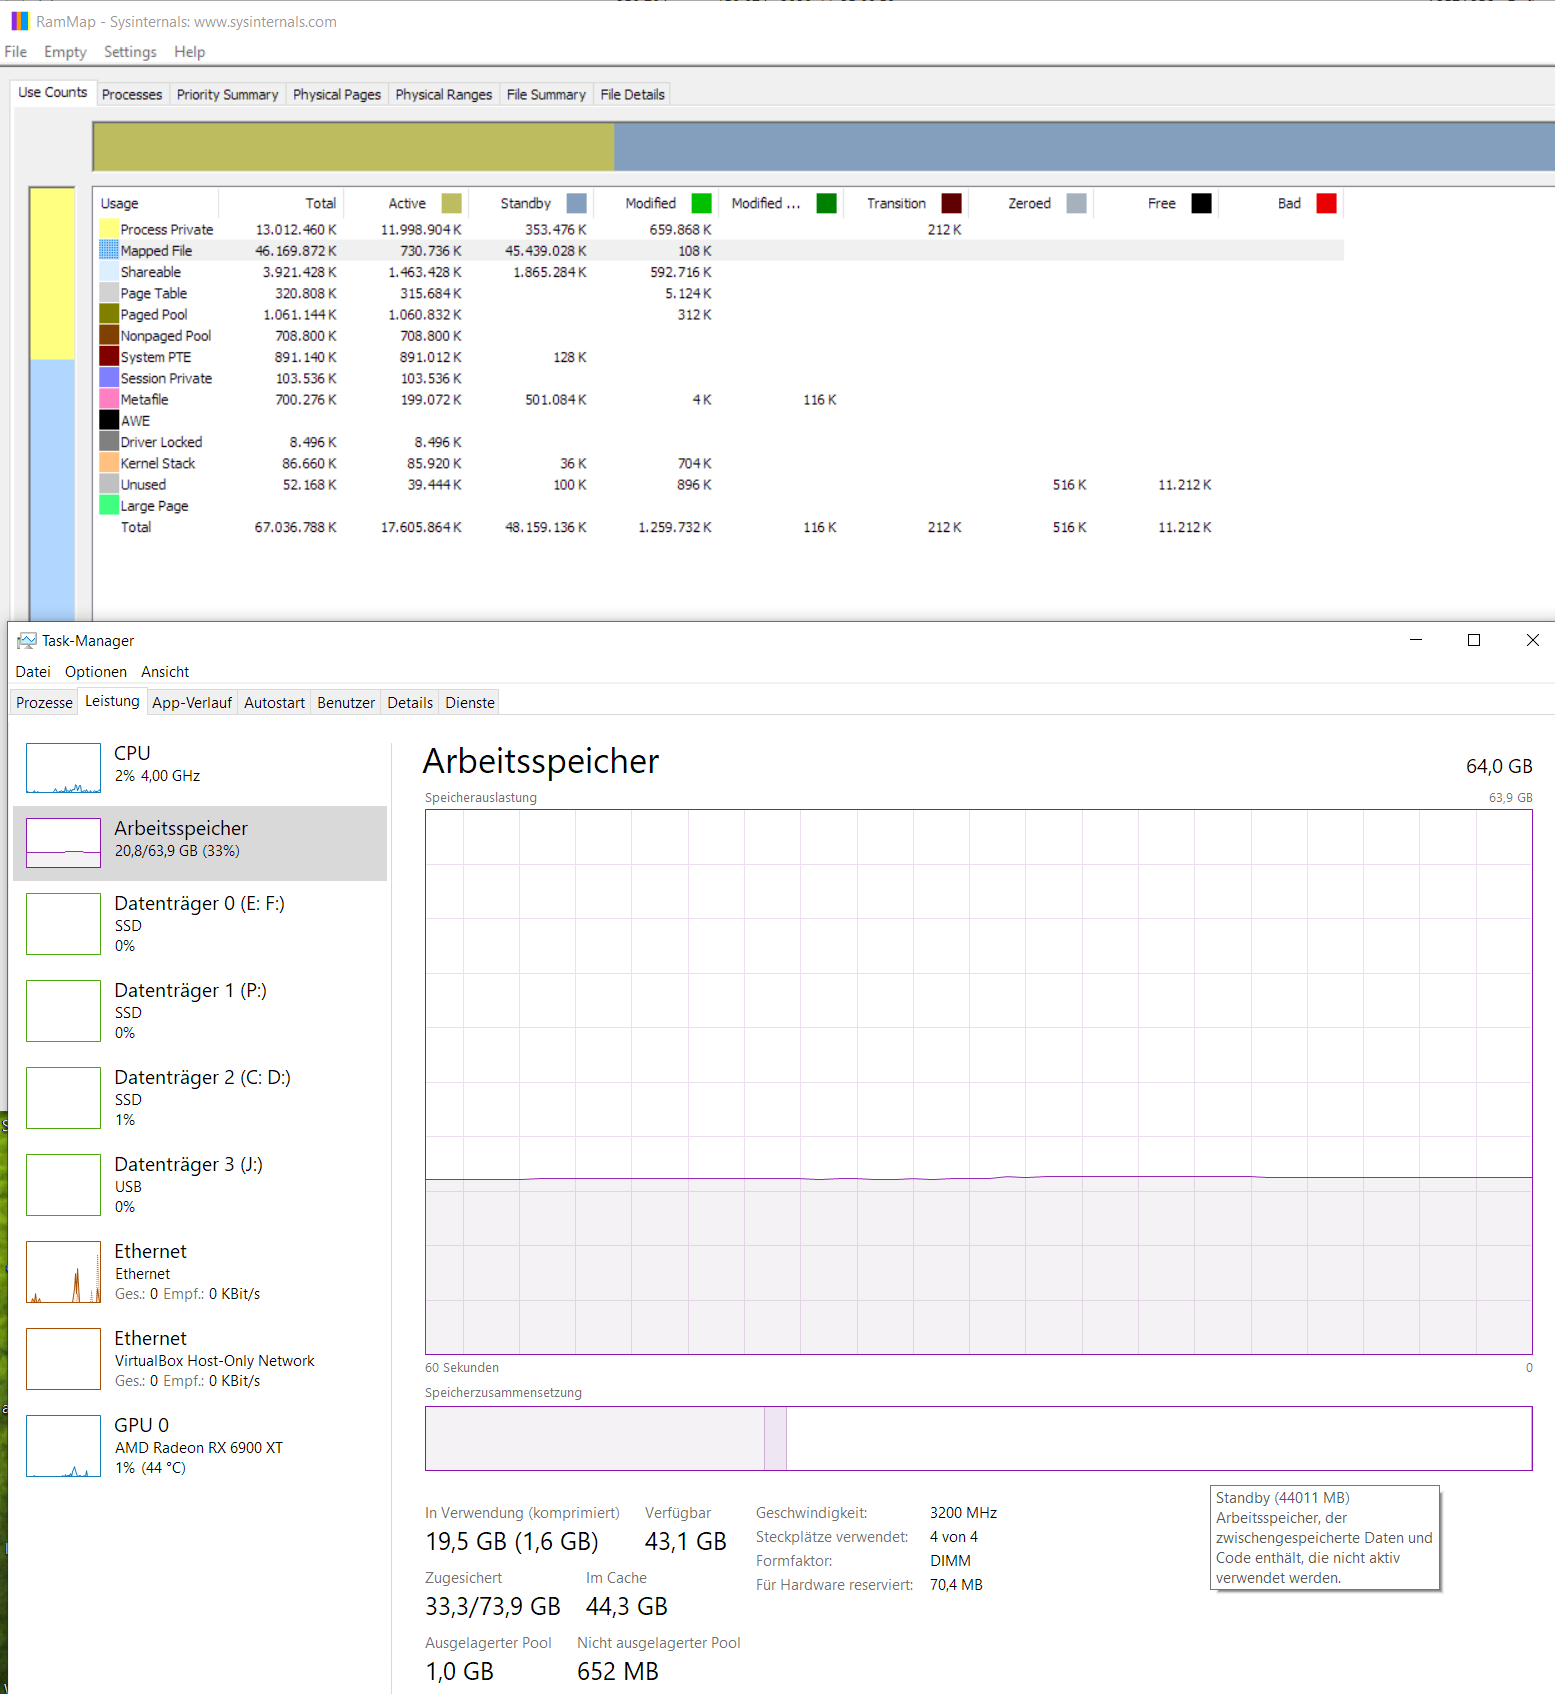Image resolution: width=1555 pixels, height=1694 pixels.
Task: Click the Metafile pink color icon
Action: coord(109,399)
